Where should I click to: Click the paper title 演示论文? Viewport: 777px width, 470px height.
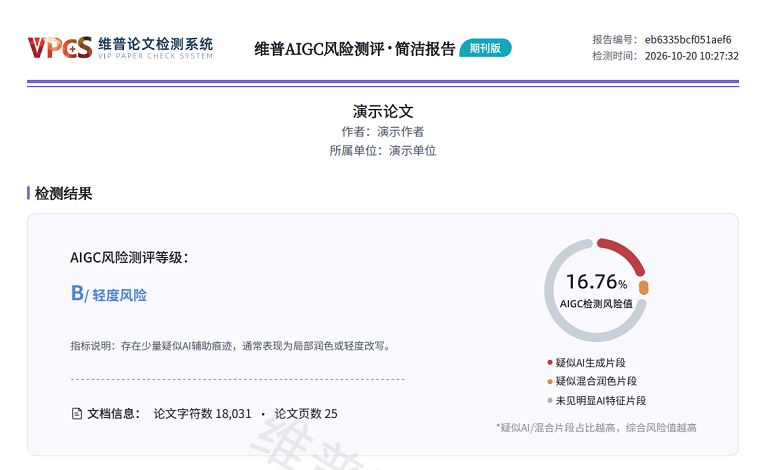[383, 112]
